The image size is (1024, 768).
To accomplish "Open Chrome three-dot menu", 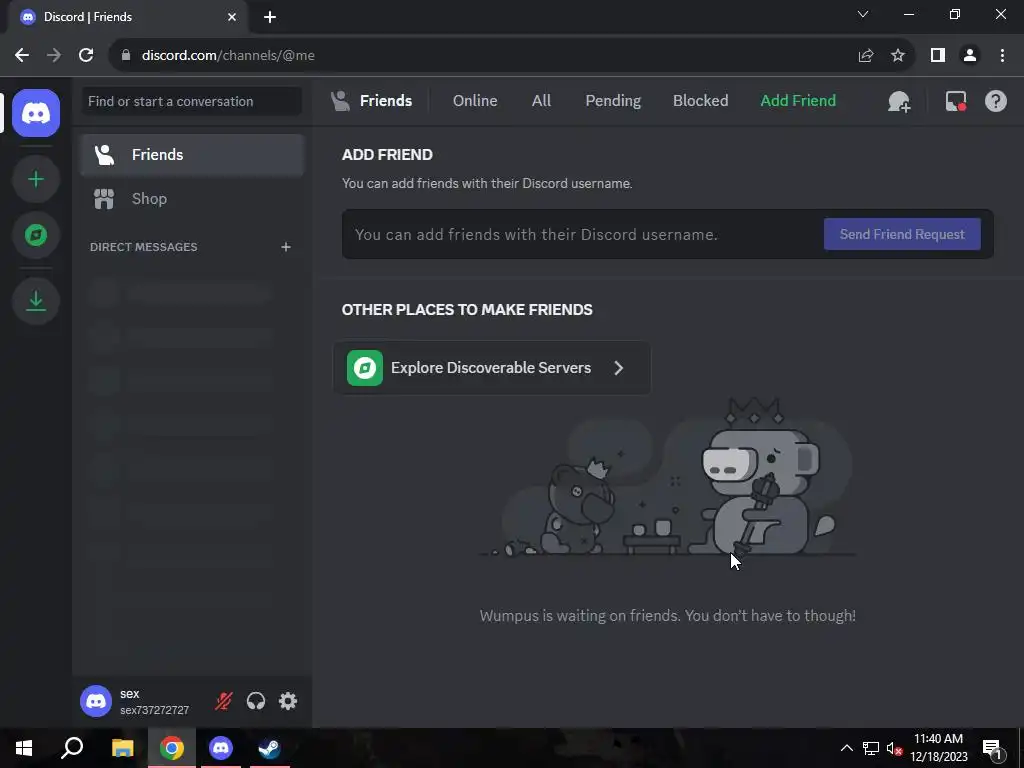I will pyautogui.click(x=1002, y=56).
